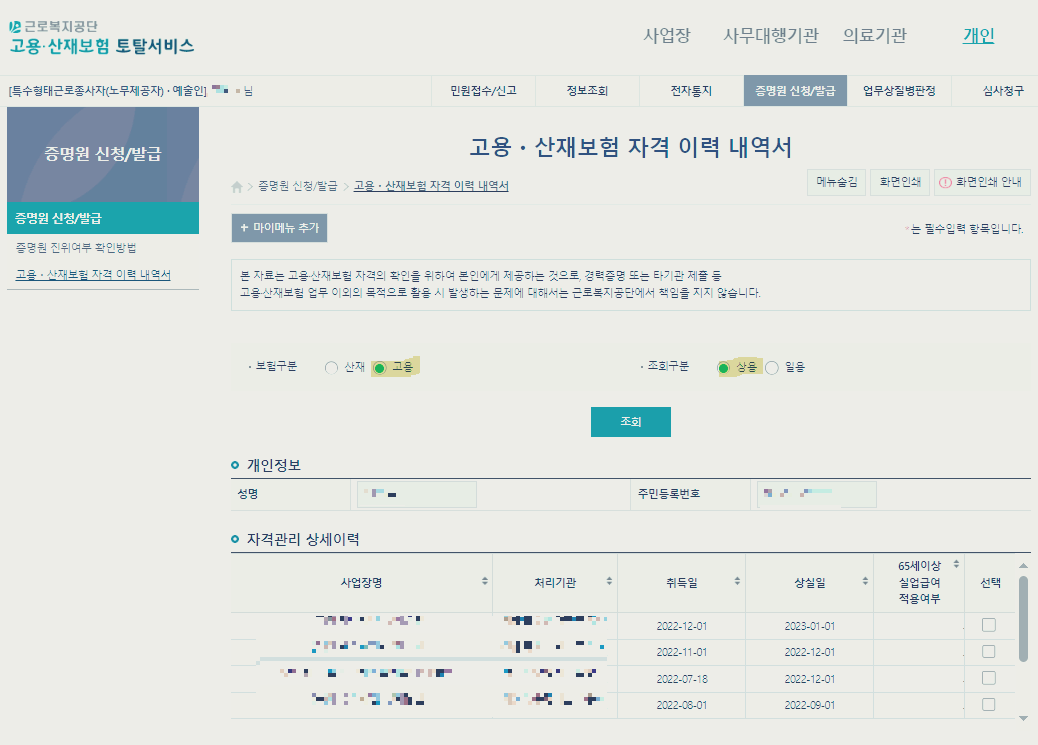Image resolution: width=1038 pixels, height=745 pixels.
Task: Open the 개인 top menu
Action: tap(978, 36)
